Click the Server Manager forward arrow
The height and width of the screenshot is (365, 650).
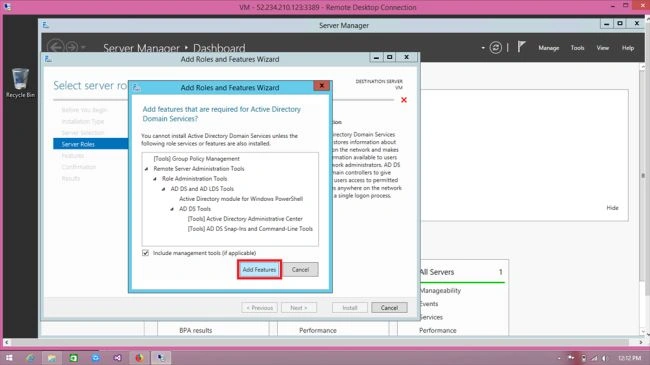tap(72, 47)
